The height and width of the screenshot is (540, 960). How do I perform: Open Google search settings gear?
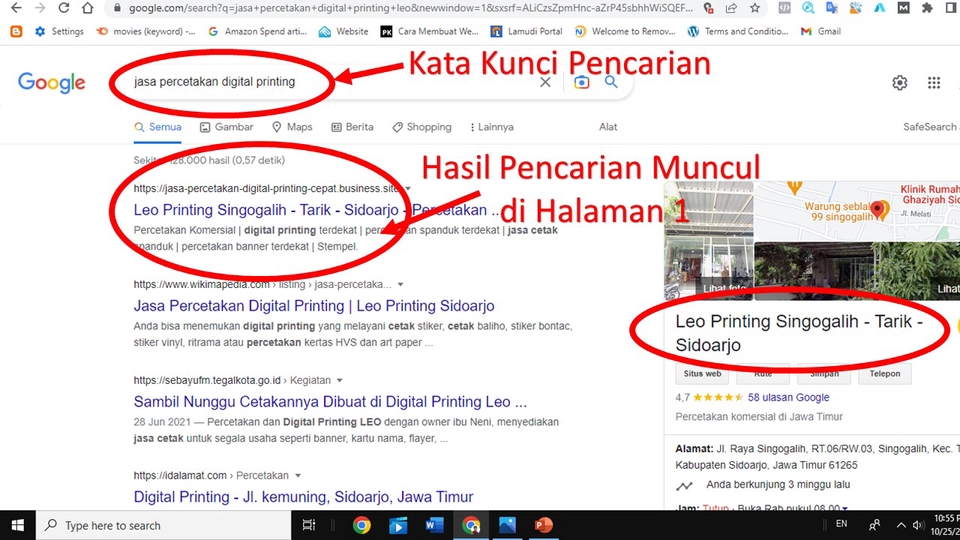point(899,83)
